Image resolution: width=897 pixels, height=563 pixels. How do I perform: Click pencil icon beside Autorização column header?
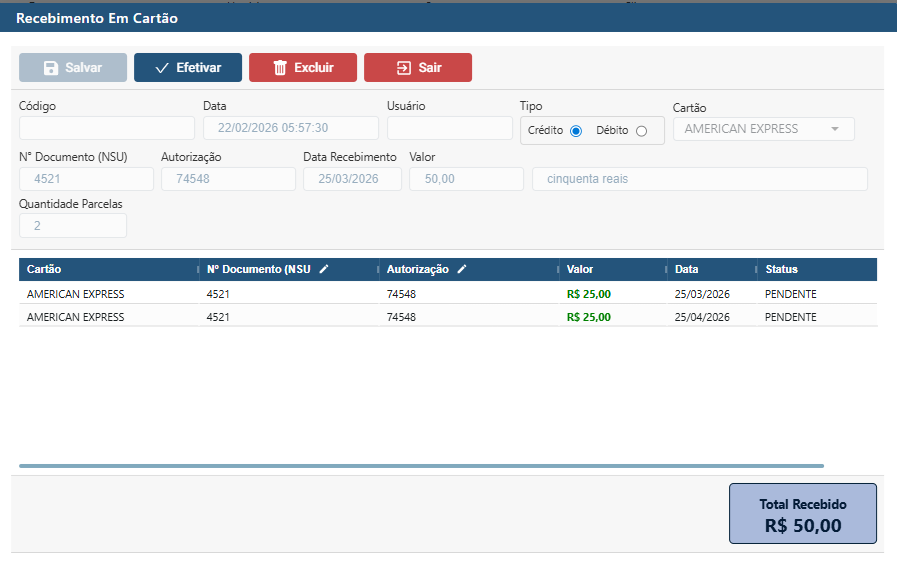click(460, 269)
